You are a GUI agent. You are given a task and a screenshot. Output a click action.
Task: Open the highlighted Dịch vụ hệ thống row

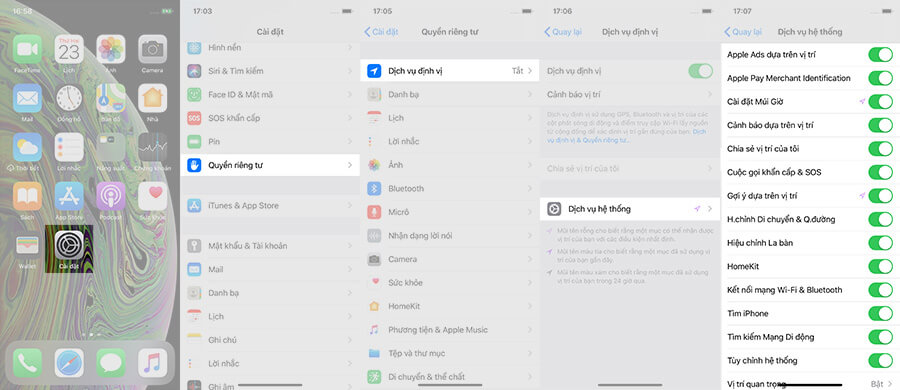(630, 209)
